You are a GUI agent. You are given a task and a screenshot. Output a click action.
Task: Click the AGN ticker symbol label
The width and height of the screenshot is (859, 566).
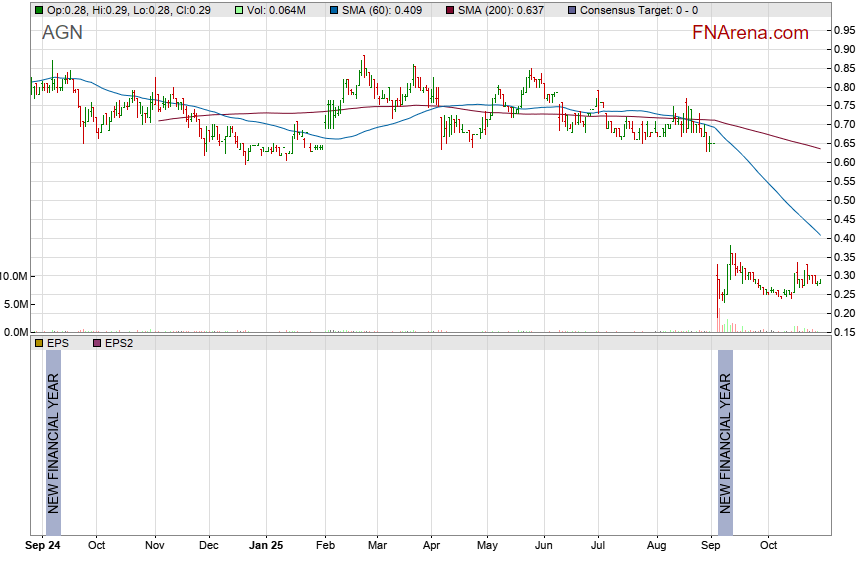[x=62, y=33]
